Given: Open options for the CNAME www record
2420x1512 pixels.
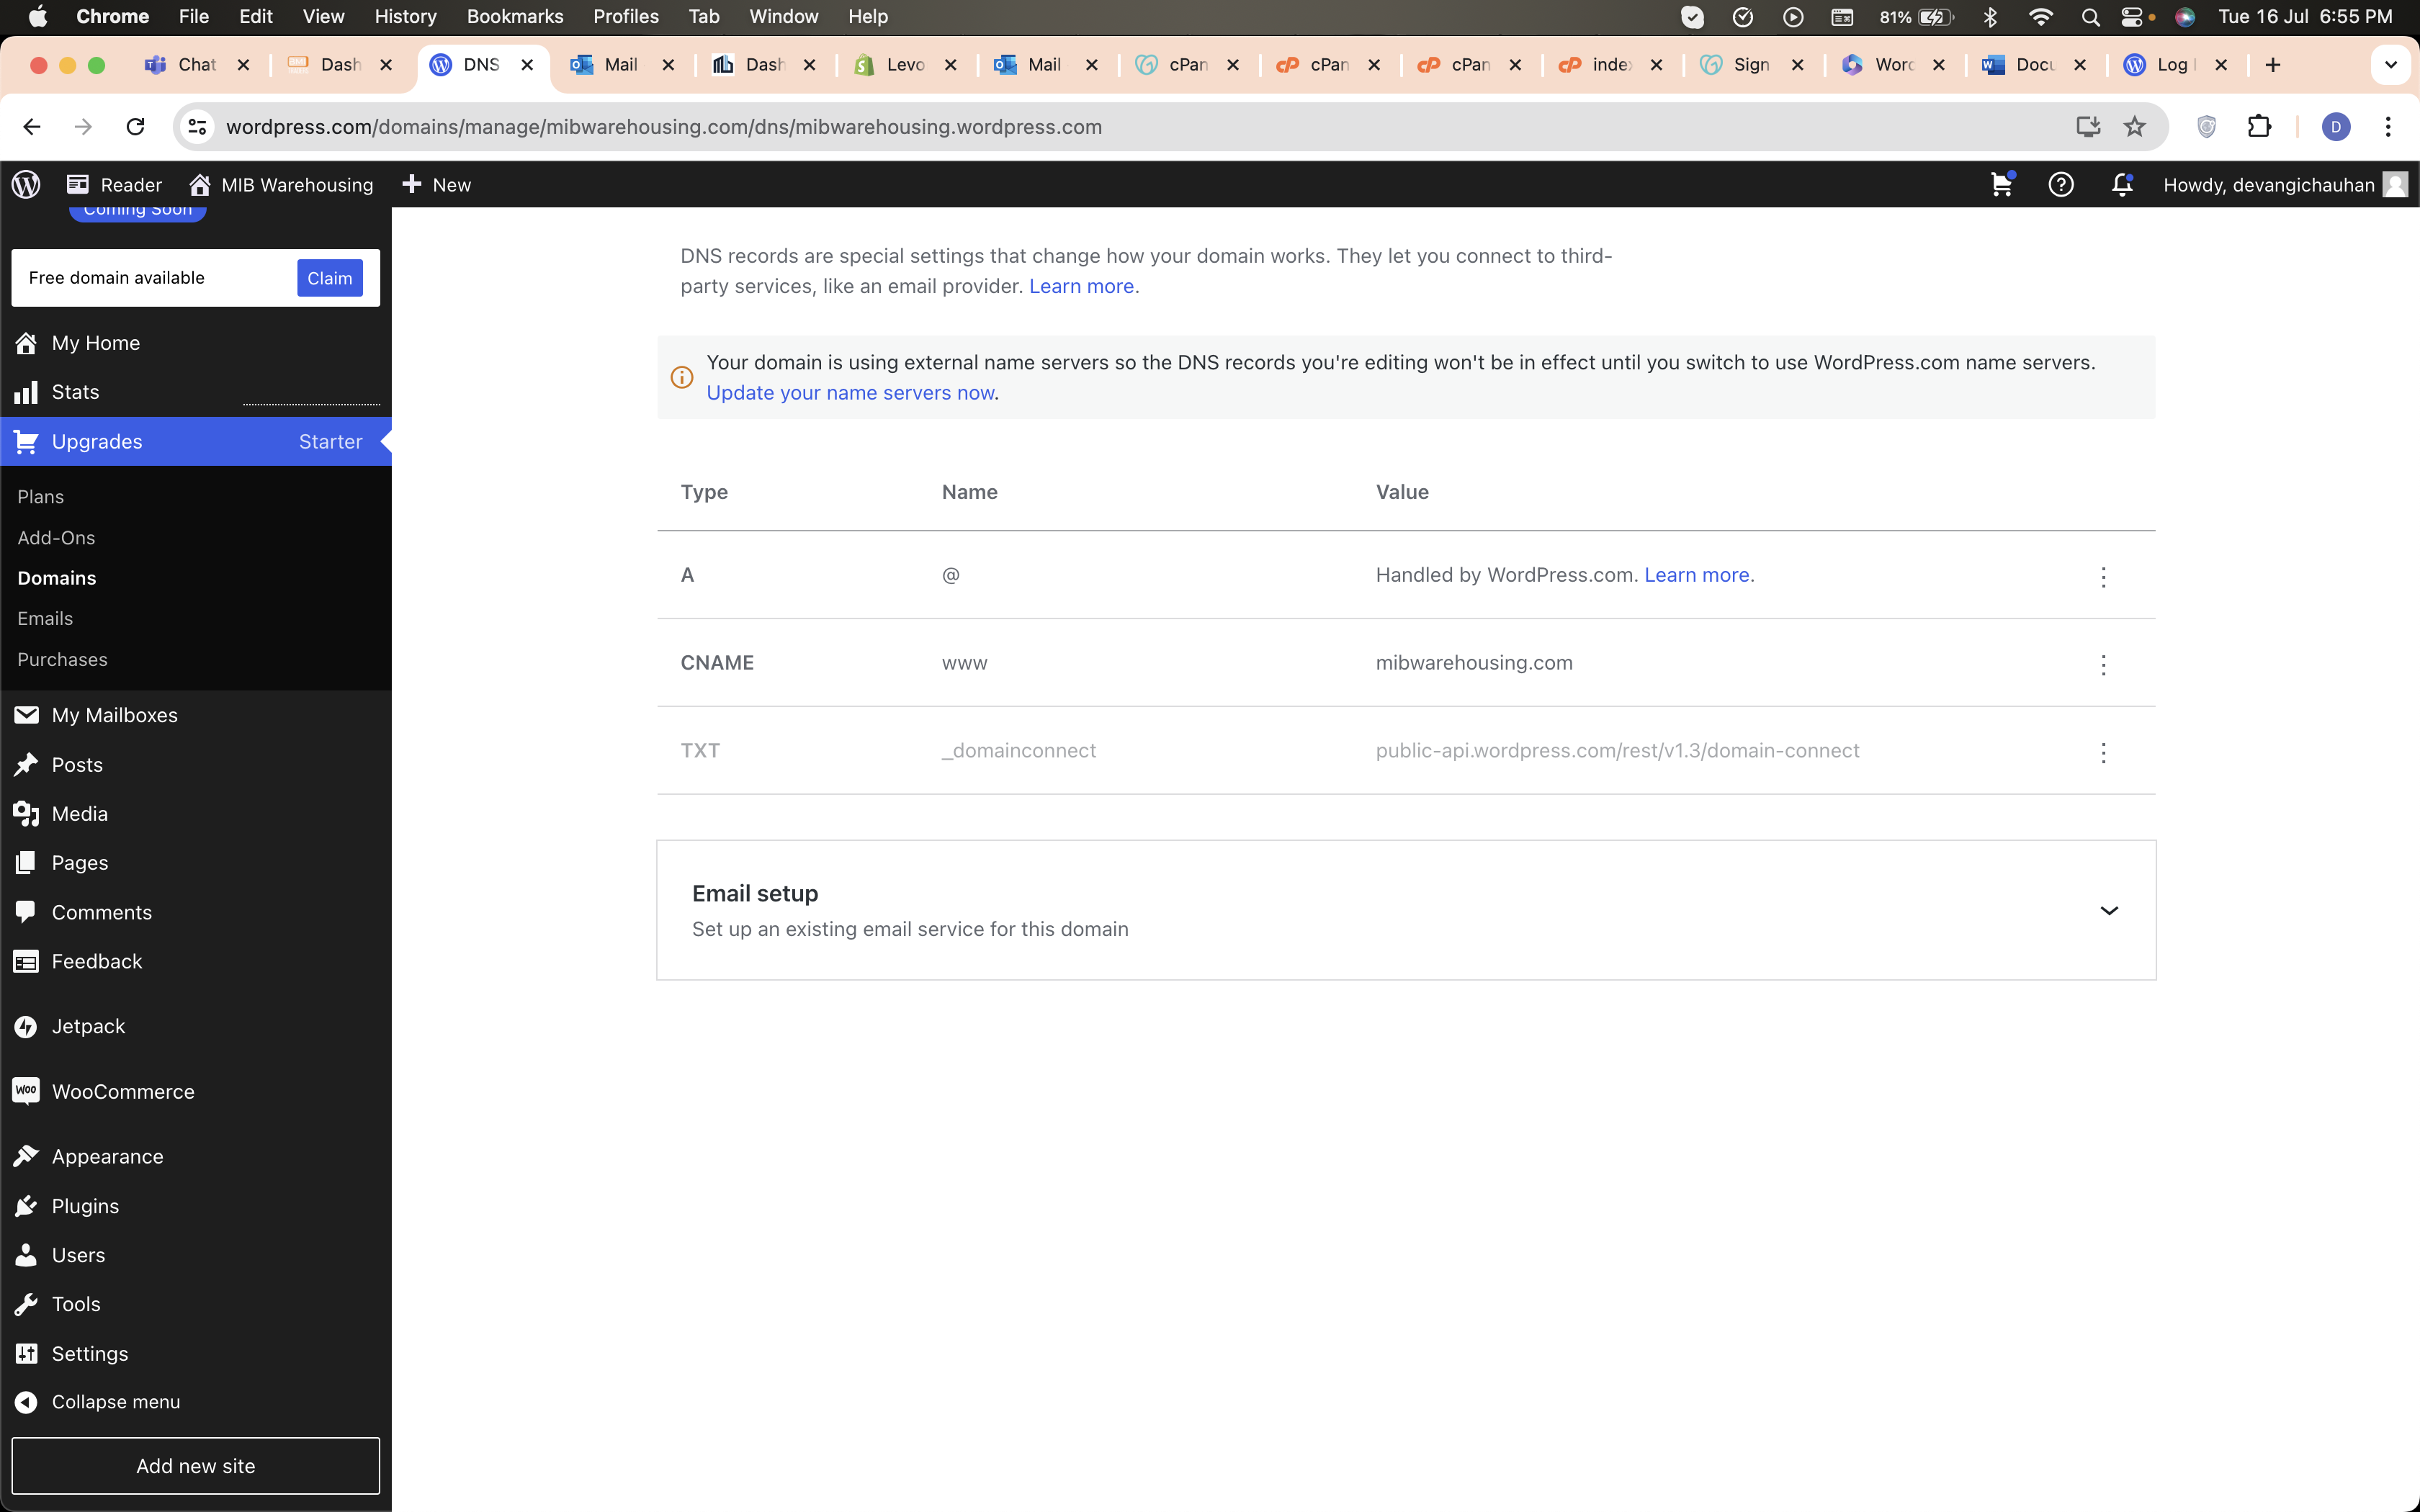Looking at the screenshot, I should (2103, 665).
